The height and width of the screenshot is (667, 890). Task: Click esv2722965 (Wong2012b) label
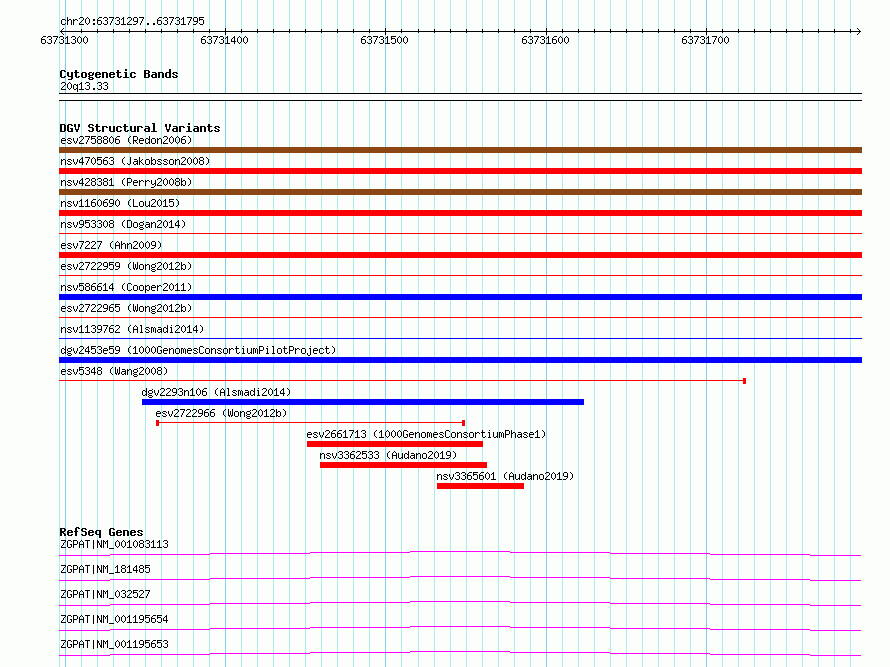point(126,308)
